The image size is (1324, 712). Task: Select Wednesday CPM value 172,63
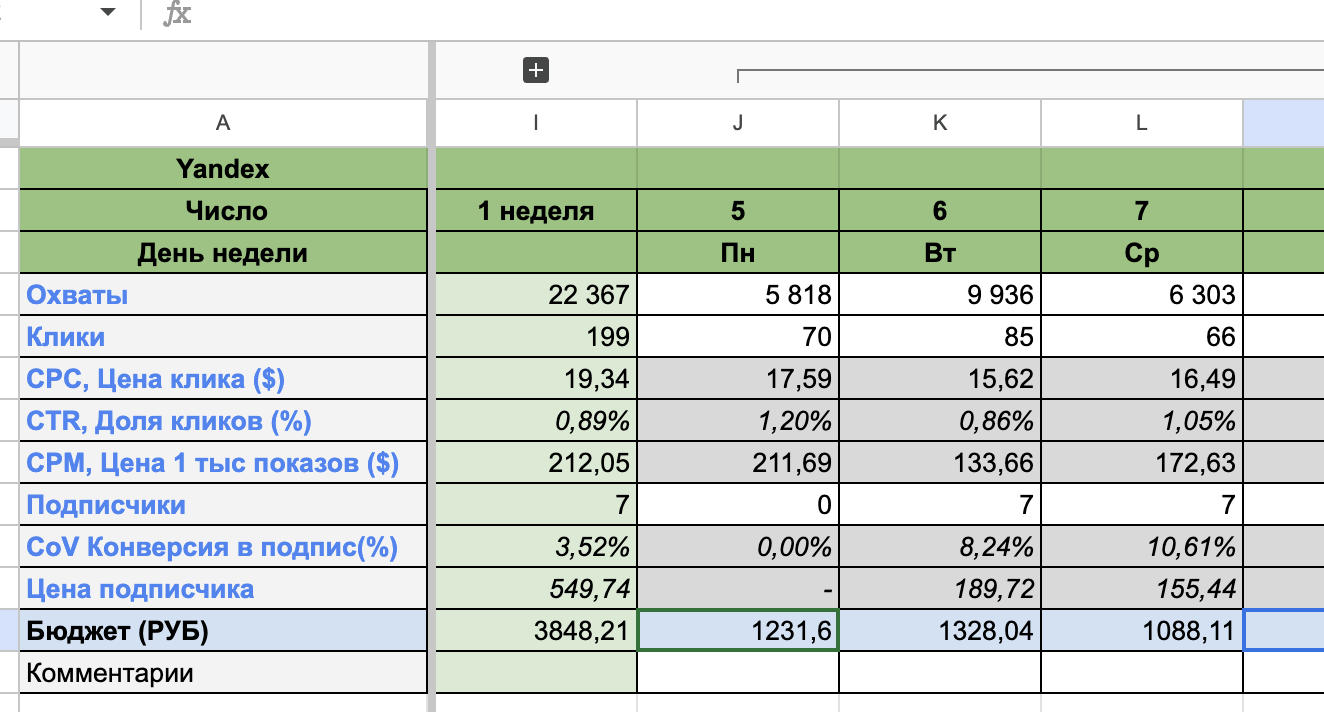click(x=1142, y=463)
